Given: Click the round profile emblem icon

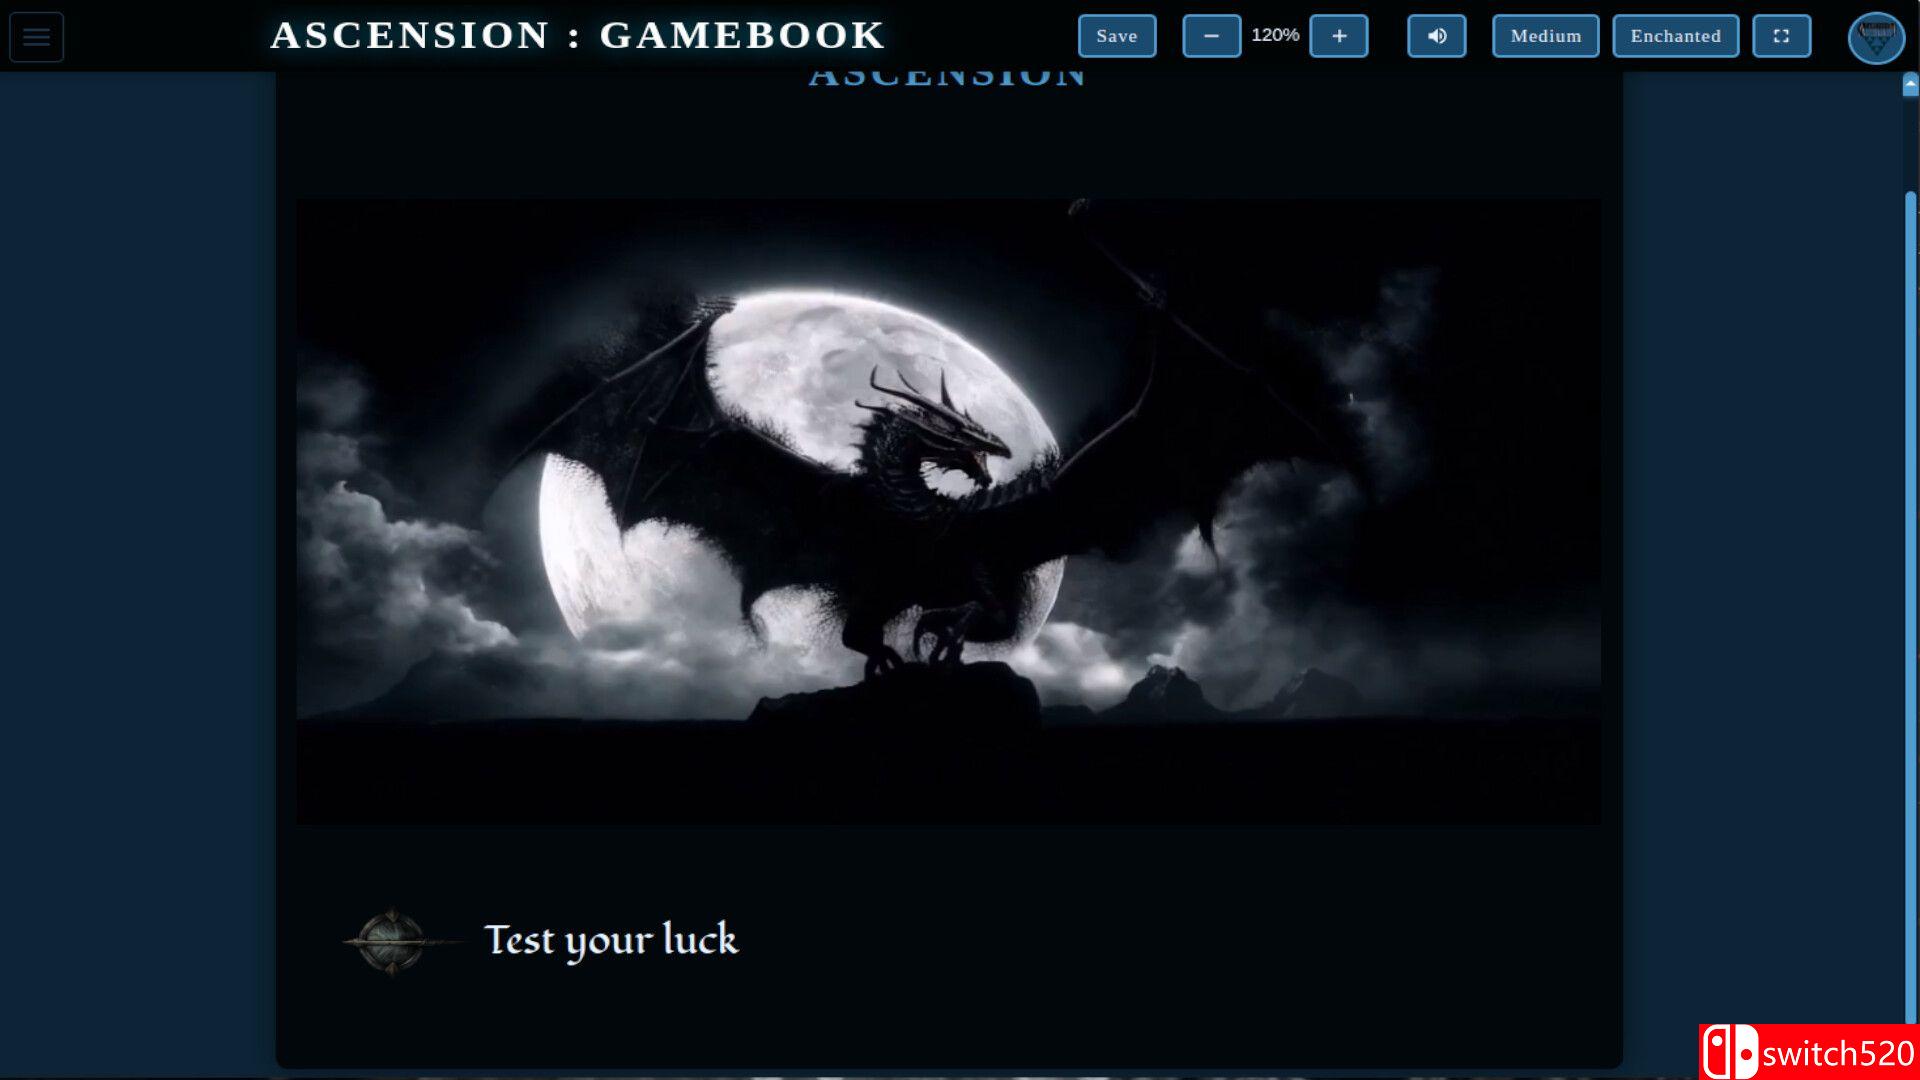Looking at the screenshot, I should click(1876, 38).
